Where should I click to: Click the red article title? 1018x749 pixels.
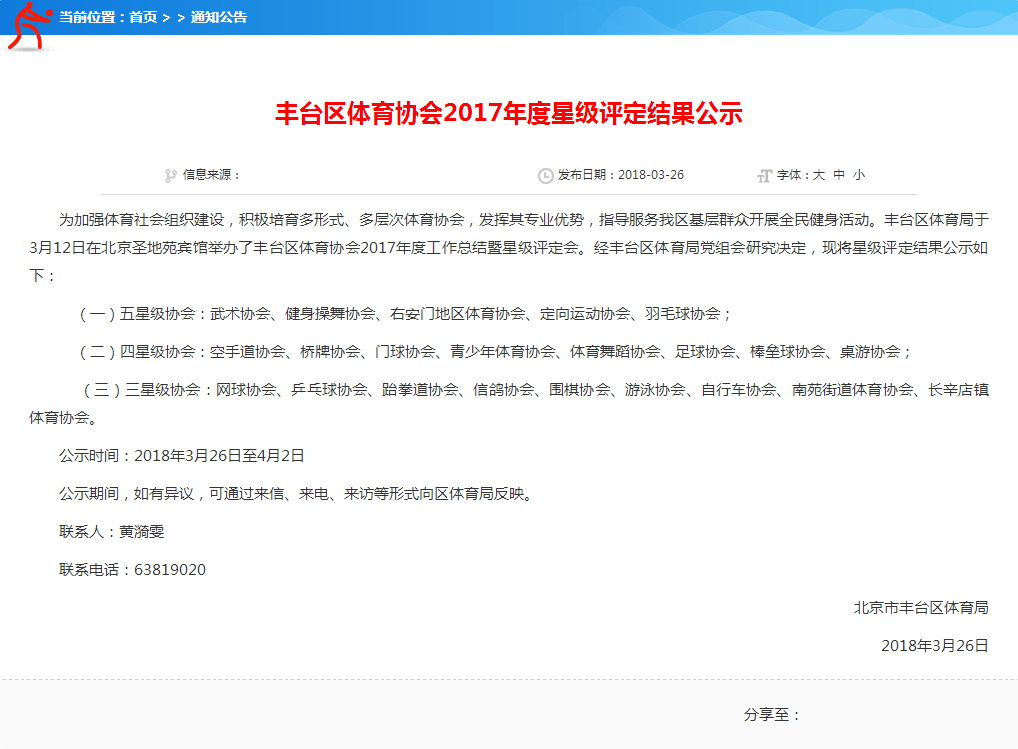509,113
